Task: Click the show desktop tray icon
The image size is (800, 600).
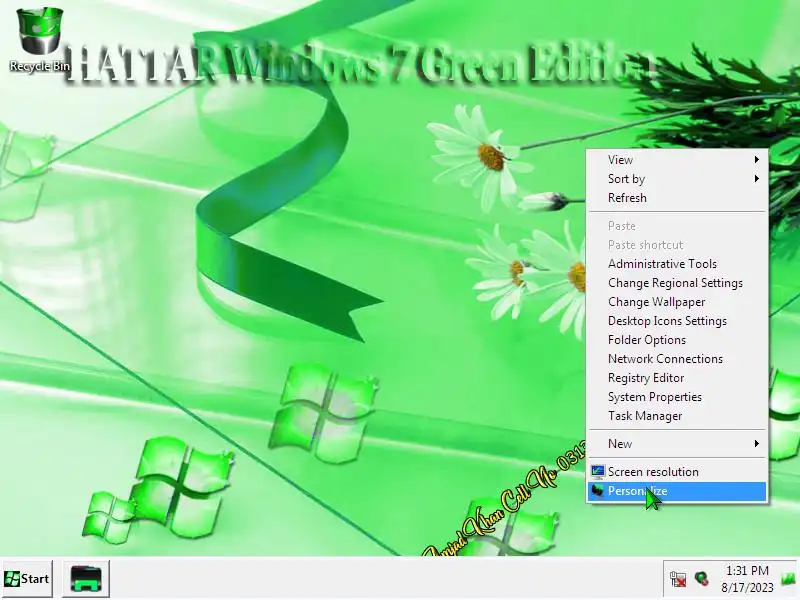Action: [788, 579]
